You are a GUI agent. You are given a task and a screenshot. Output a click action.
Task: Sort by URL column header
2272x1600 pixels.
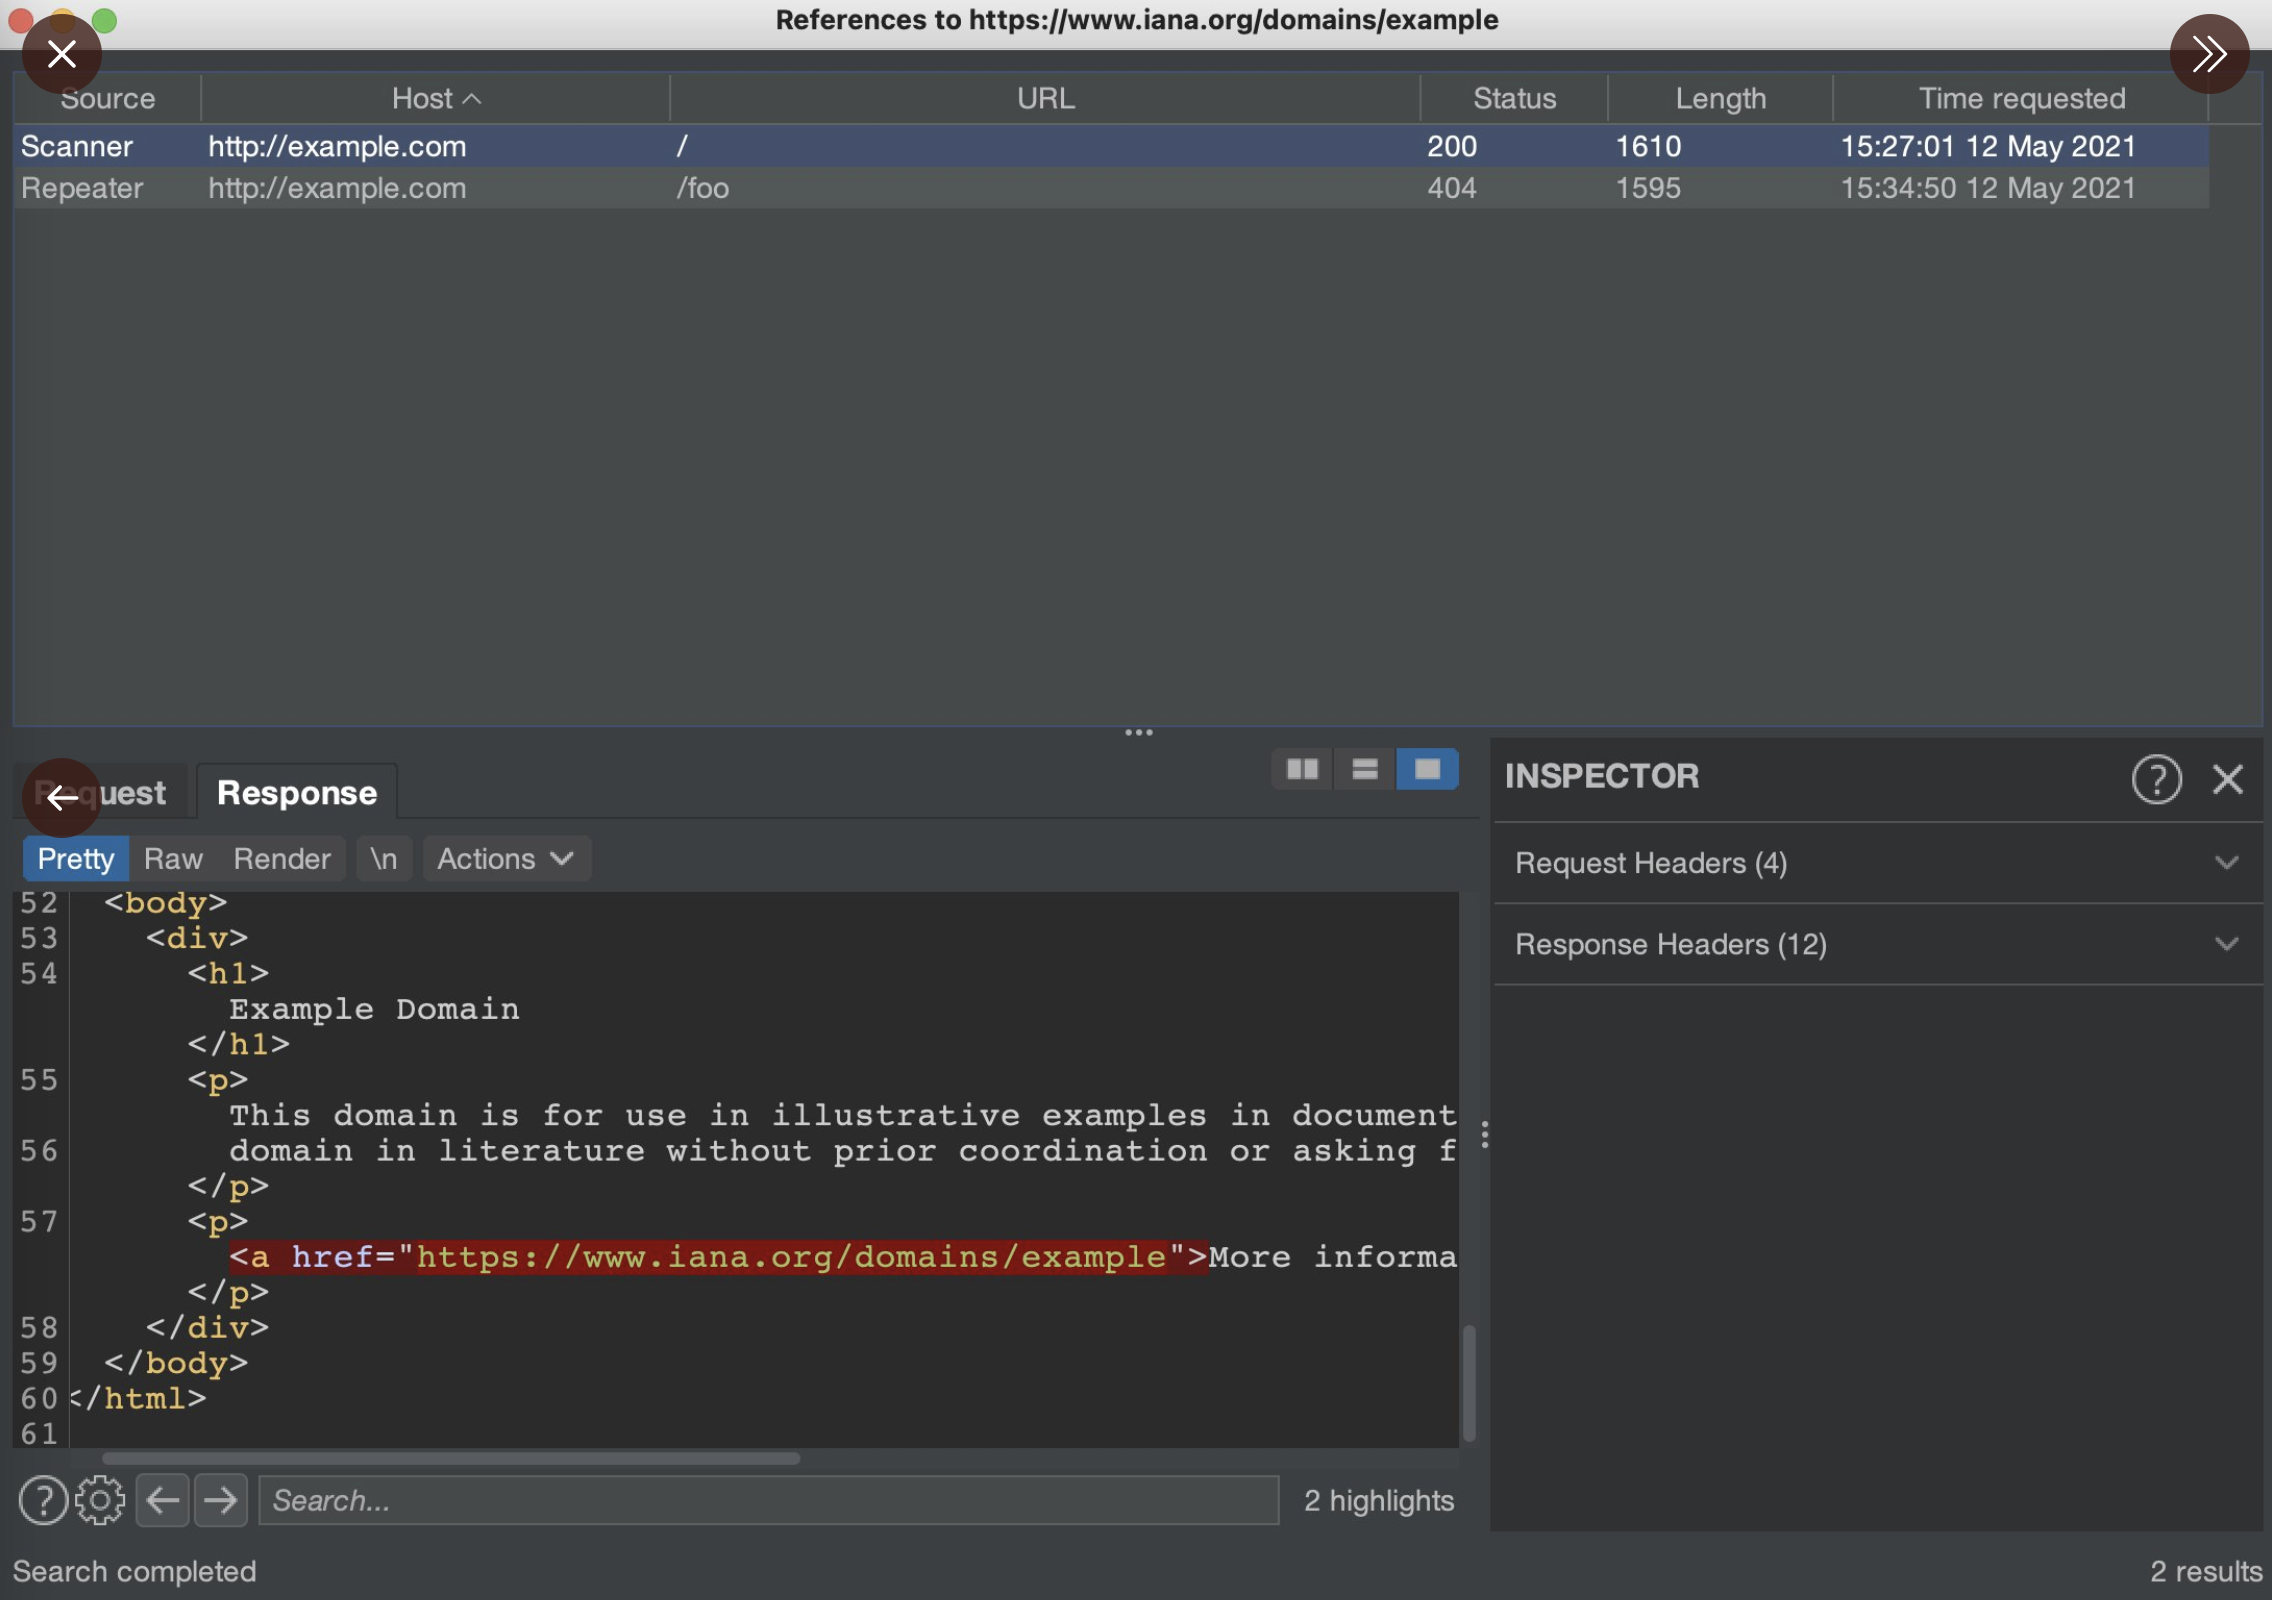click(x=1046, y=98)
